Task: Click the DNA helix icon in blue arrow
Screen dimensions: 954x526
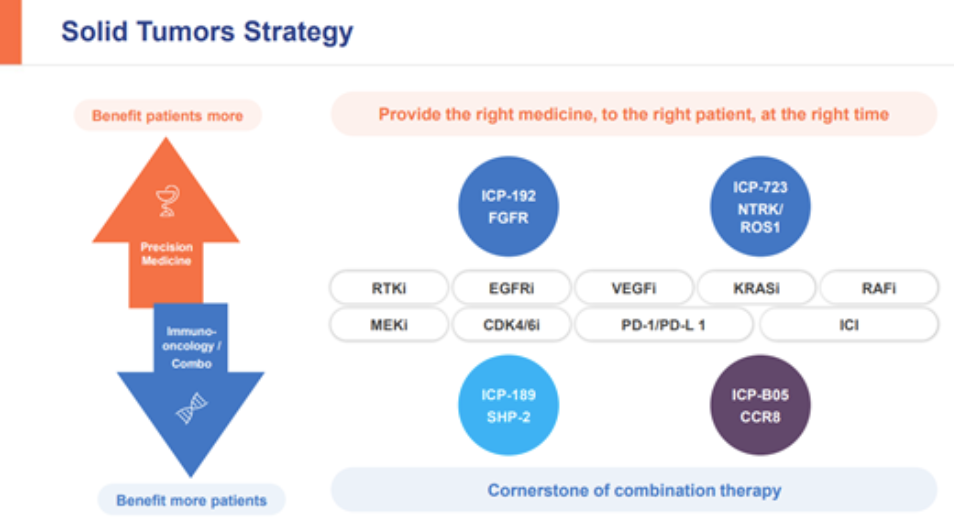Action: tap(191, 408)
